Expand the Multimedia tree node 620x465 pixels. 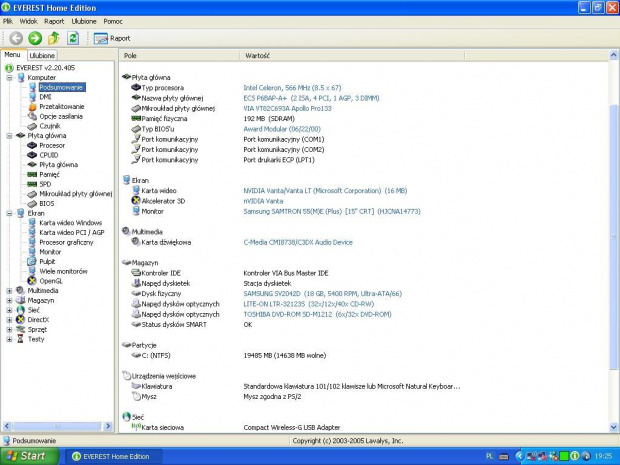point(10,291)
